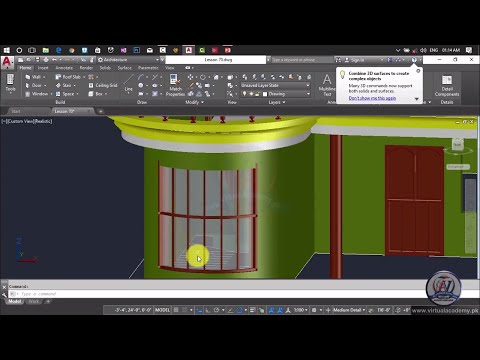The width and height of the screenshot is (480, 360).
Task: Open the 1:100 annotation scale dropdown
Action: click(x=300, y=310)
